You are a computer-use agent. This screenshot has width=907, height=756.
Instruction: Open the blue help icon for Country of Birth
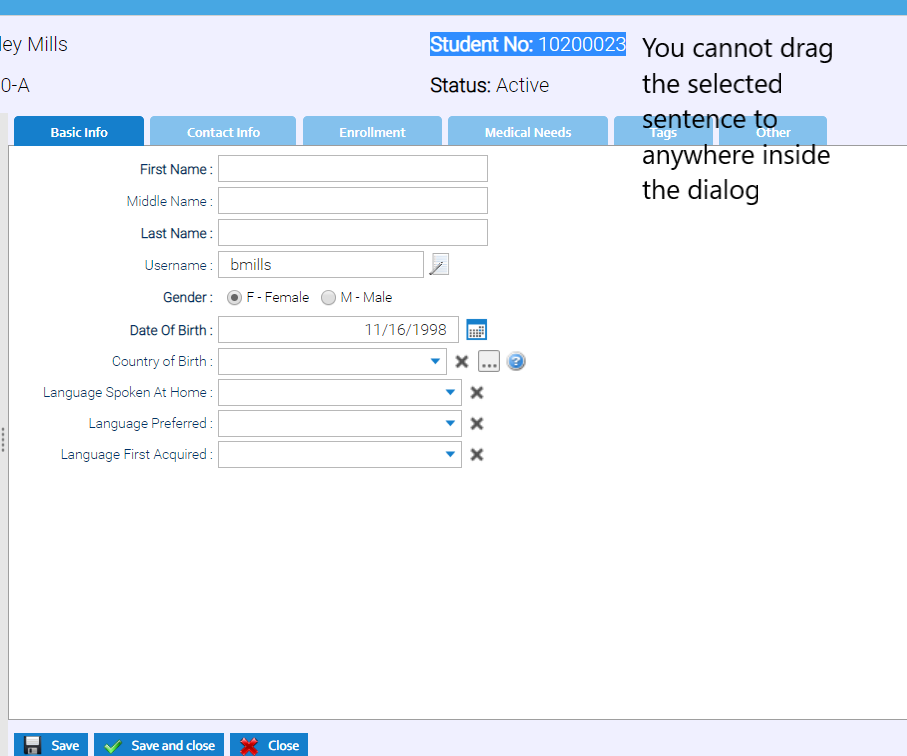click(516, 361)
